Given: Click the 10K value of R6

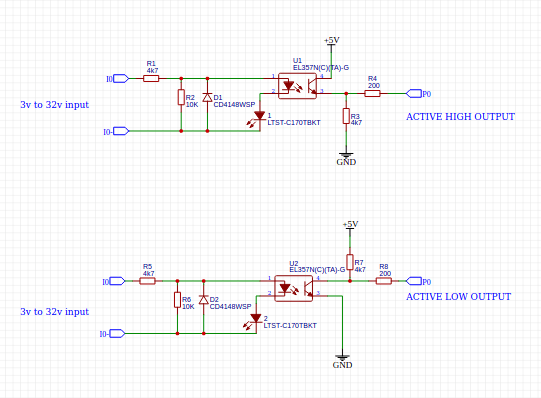Looking at the screenshot, I should (x=188, y=307).
